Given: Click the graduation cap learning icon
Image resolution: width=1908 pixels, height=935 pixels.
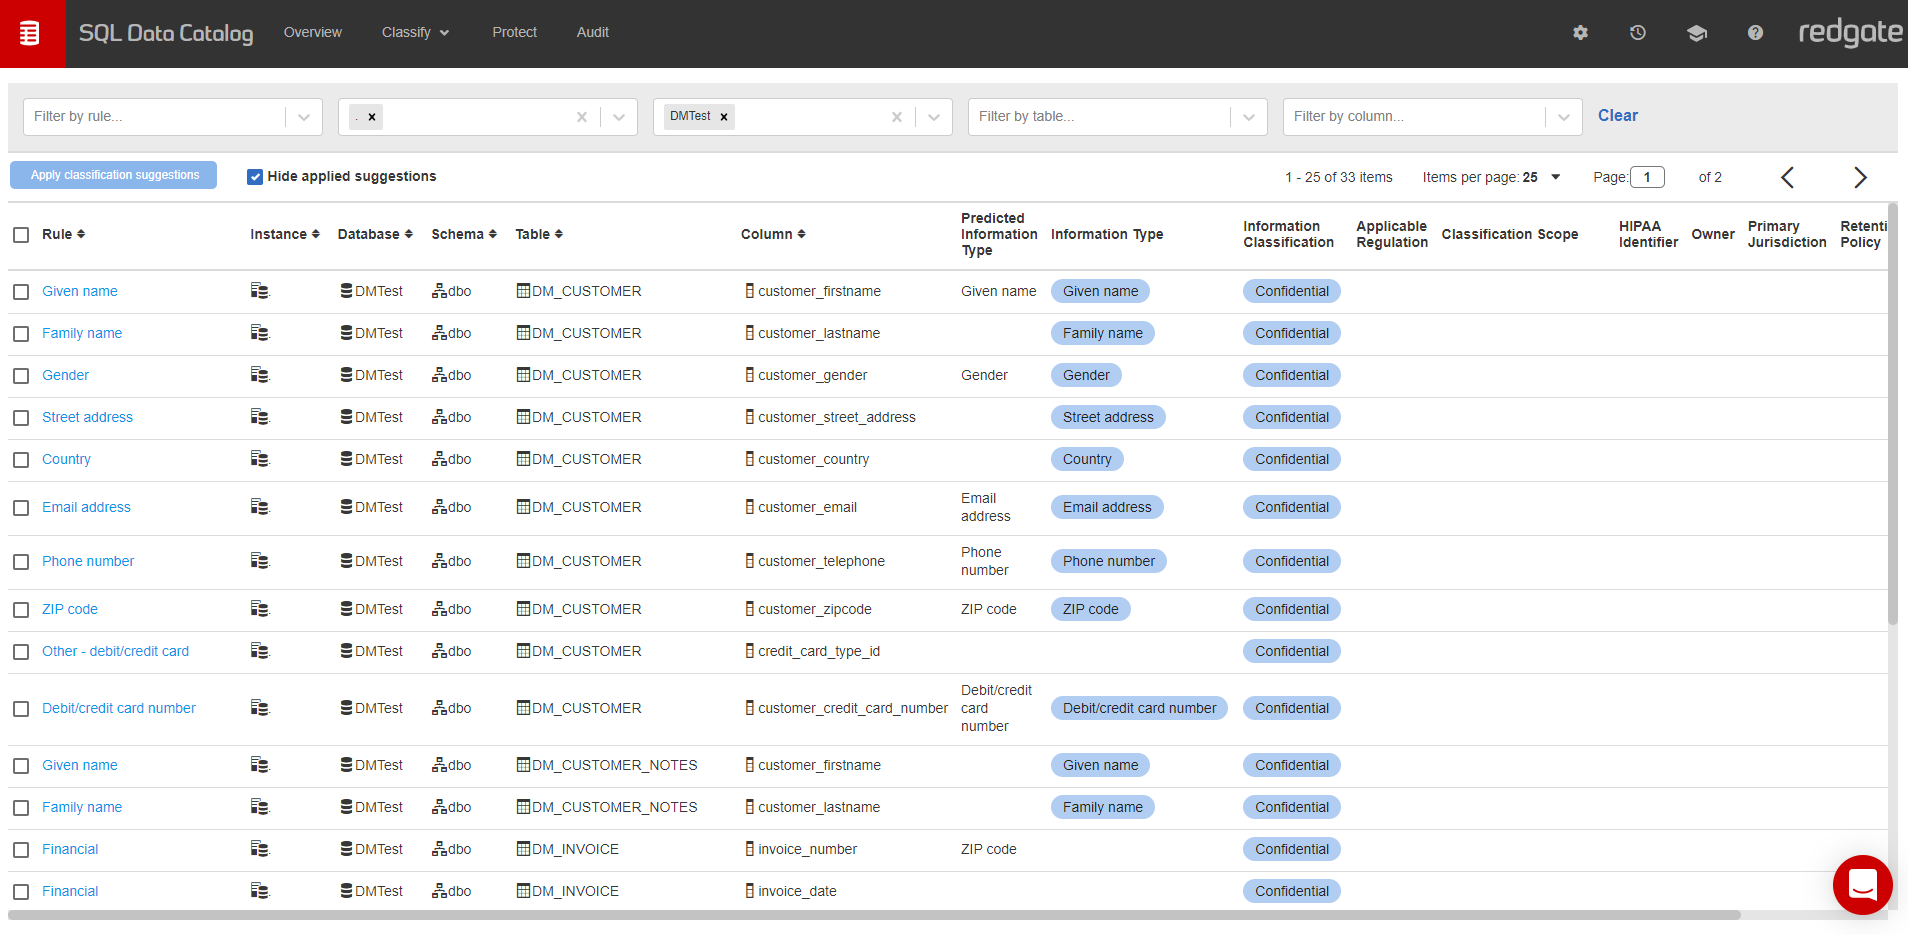Looking at the screenshot, I should (1696, 33).
